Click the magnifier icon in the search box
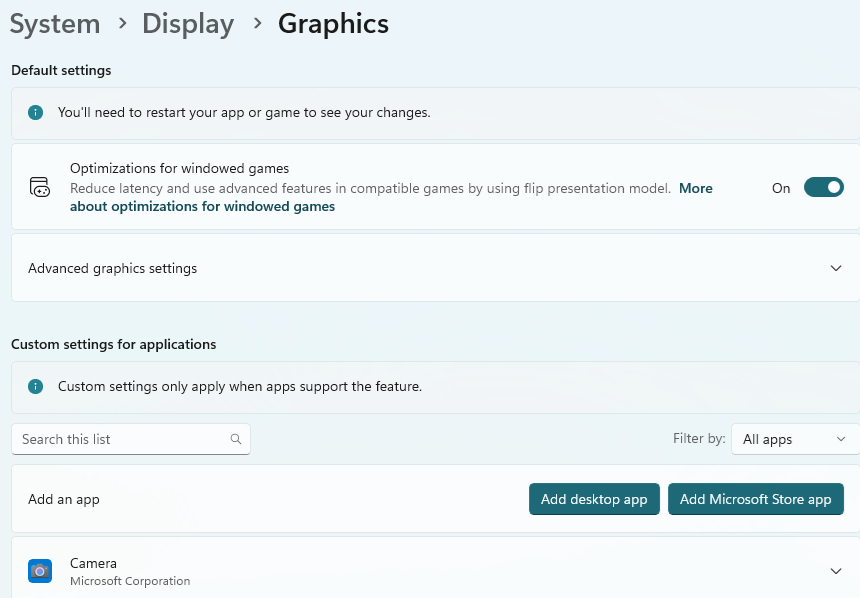 click(235, 439)
